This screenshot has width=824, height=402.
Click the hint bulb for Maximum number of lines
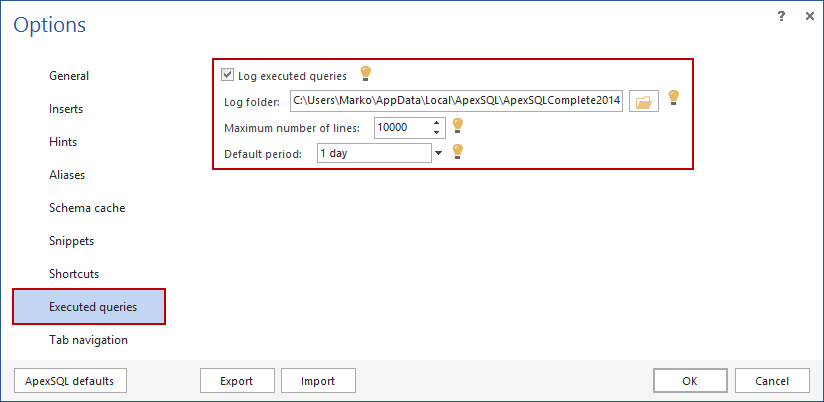(x=458, y=126)
